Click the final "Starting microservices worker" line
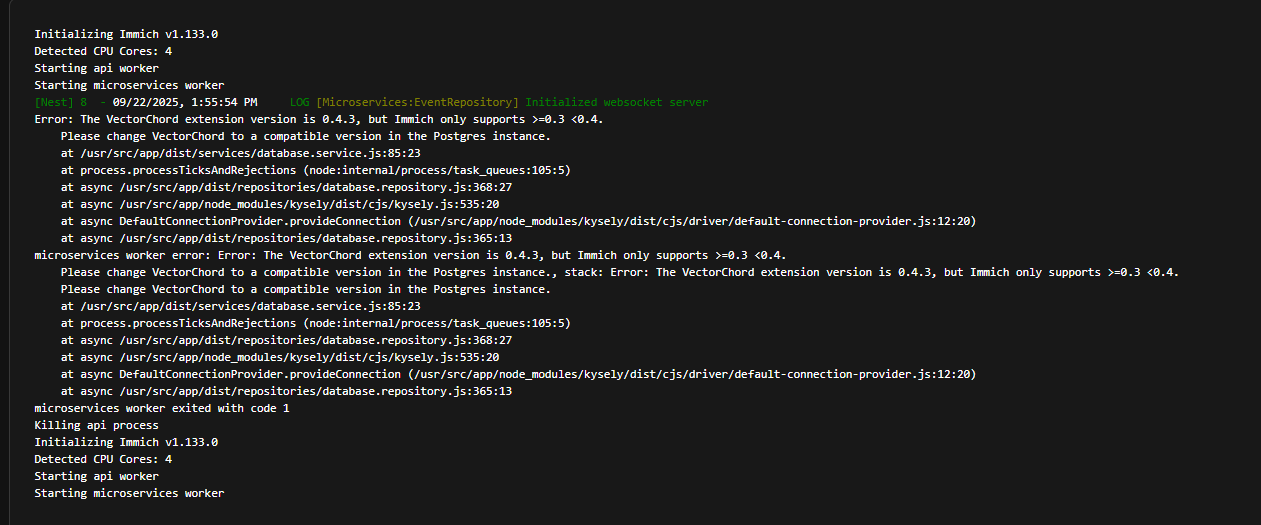This screenshot has height=525, width=1261. [129, 493]
